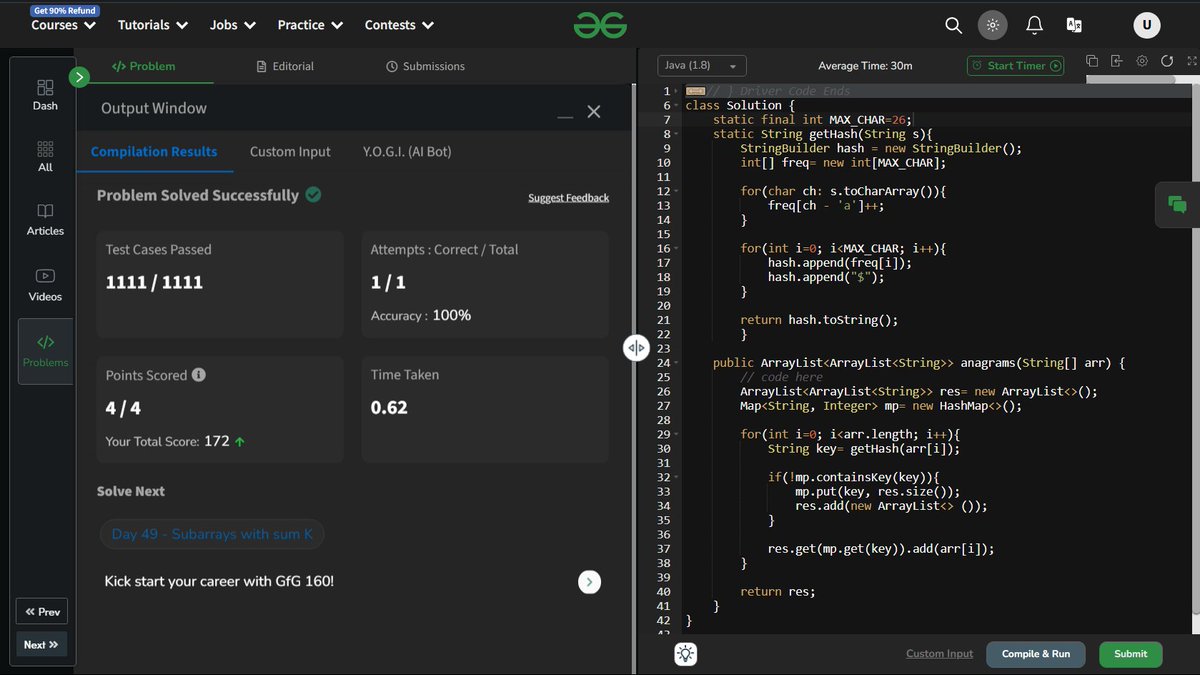This screenshot has height=675, width=1200.
Task: Open Problems in the left sidebar
Action: pyautogui.click(x=45, y=351)
